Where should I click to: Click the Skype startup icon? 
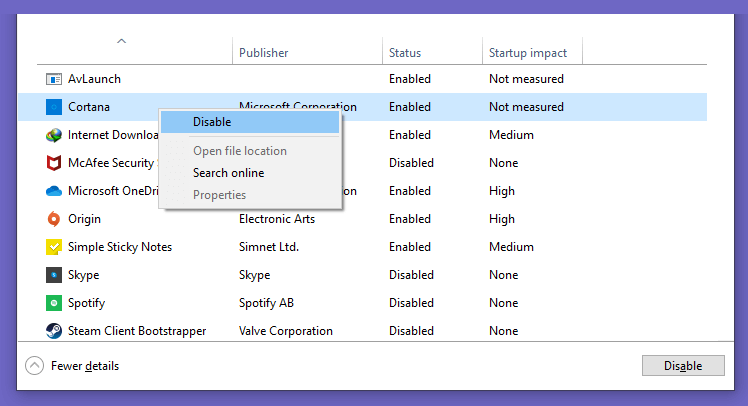54,275
